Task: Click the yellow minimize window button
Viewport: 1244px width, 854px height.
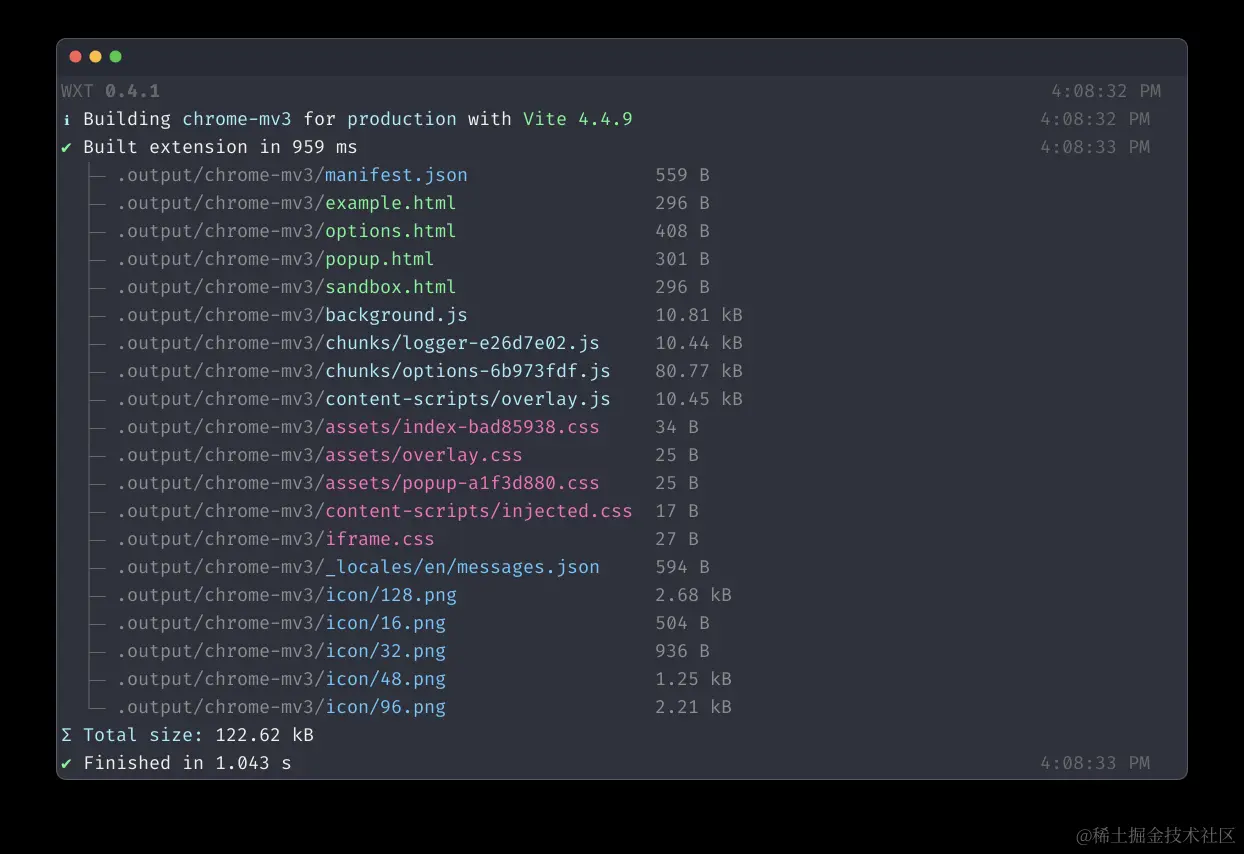Action: [x=95, y=57]
